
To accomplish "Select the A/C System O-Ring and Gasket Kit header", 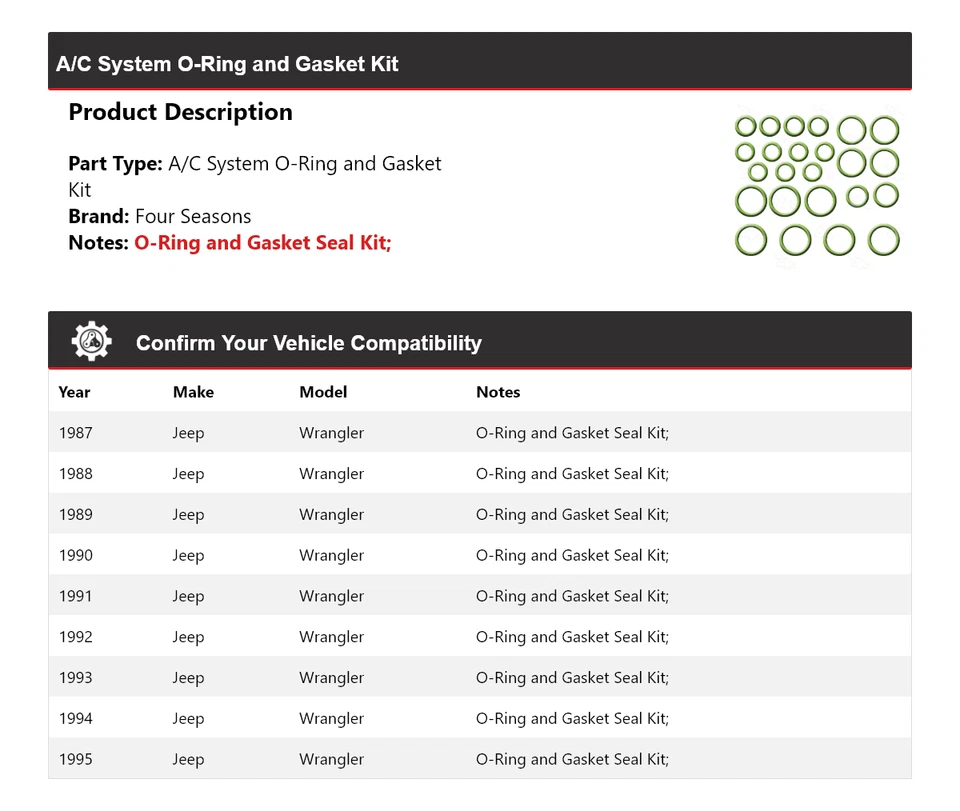I will (x=227, y=64).
